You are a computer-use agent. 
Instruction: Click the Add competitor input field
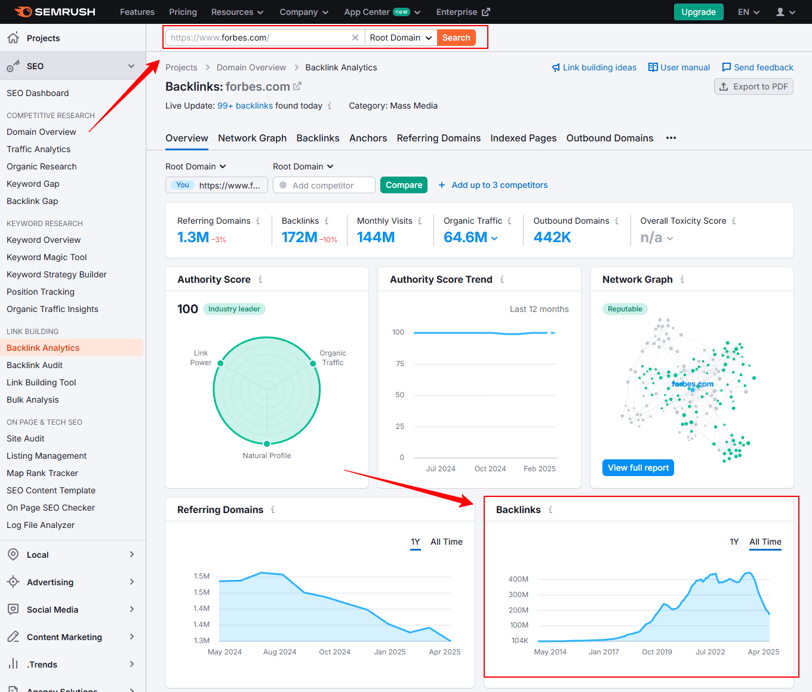point(324,185)
